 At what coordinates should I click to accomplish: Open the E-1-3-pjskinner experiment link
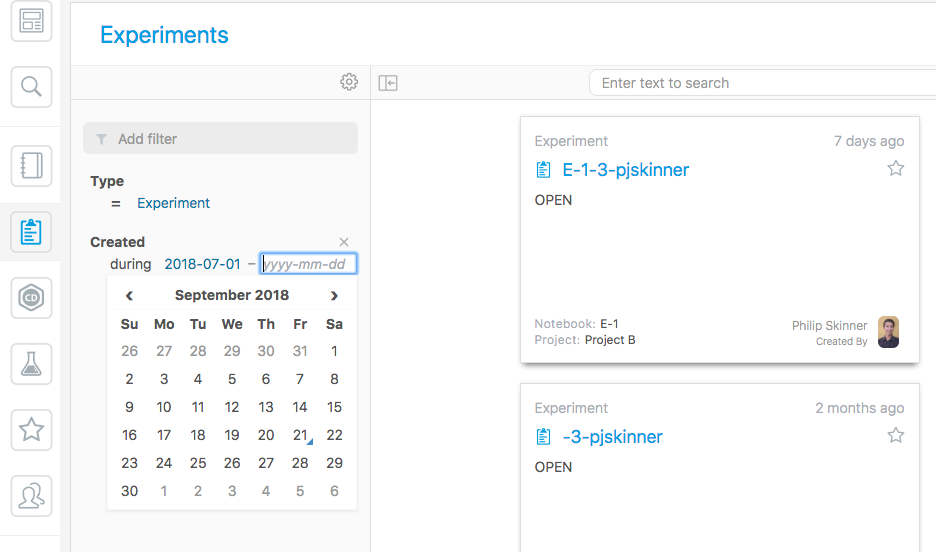coord(625,170)
